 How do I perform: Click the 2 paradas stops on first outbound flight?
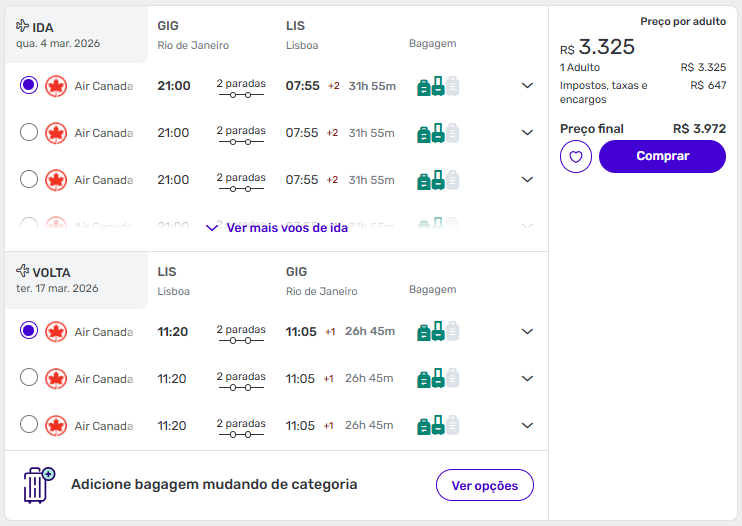(241, 86)
